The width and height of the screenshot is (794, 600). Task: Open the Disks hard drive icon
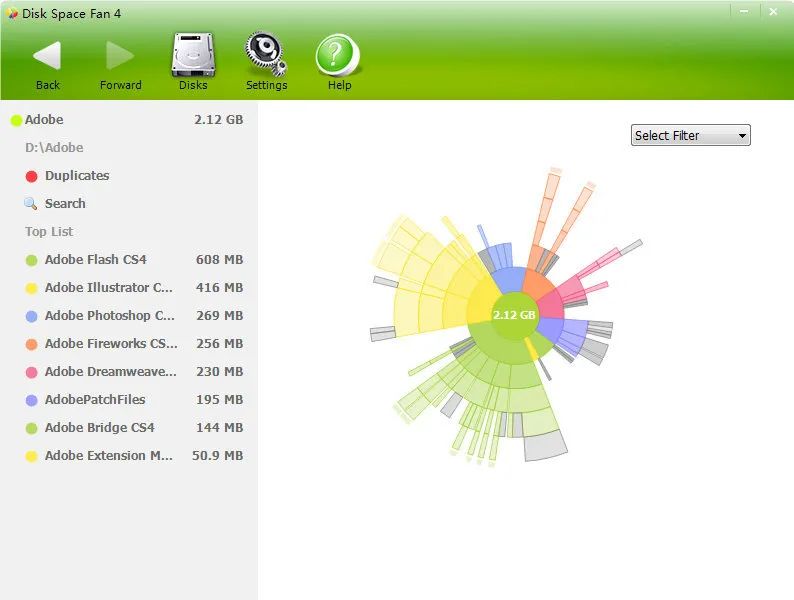(193, 55)
